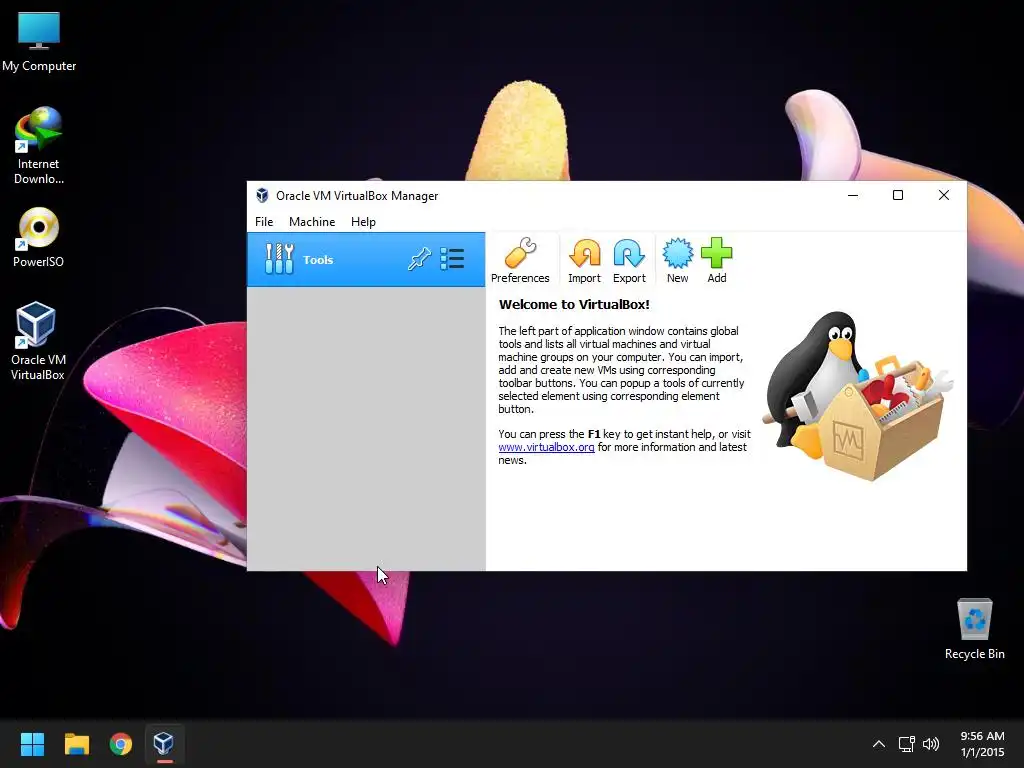Viewport: 1024px width, 768px height.
Task: Open the Tools list menu icon
Action: tap(452, 259)
